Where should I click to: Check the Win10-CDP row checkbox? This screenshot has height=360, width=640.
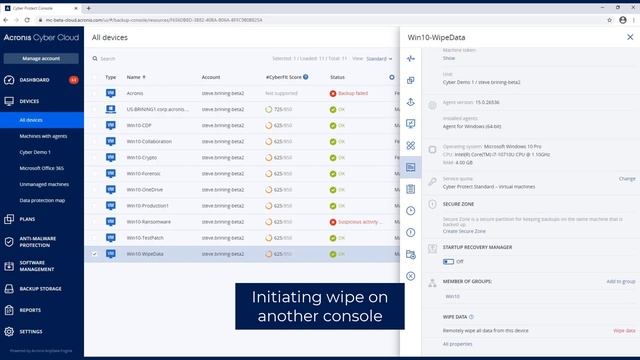point(95,125)
